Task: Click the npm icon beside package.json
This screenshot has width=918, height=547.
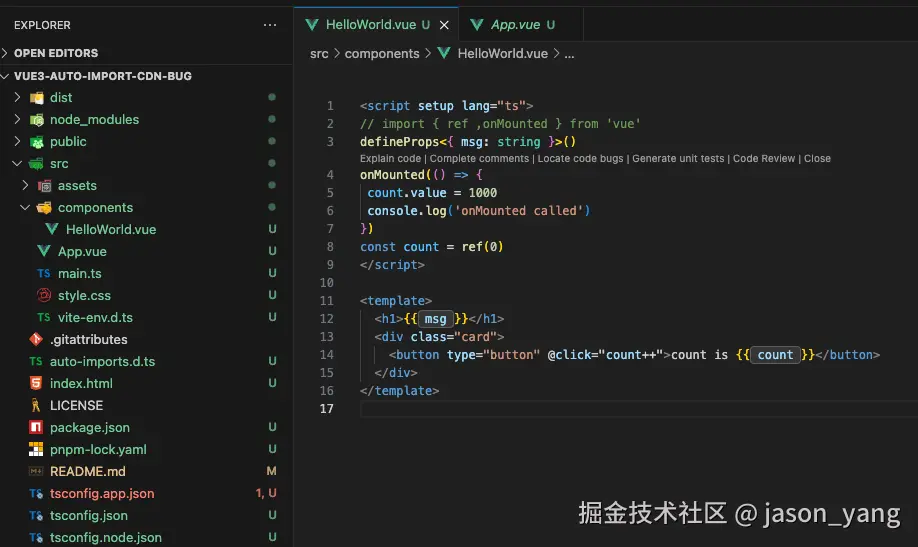Action: (x=36, y=427)
